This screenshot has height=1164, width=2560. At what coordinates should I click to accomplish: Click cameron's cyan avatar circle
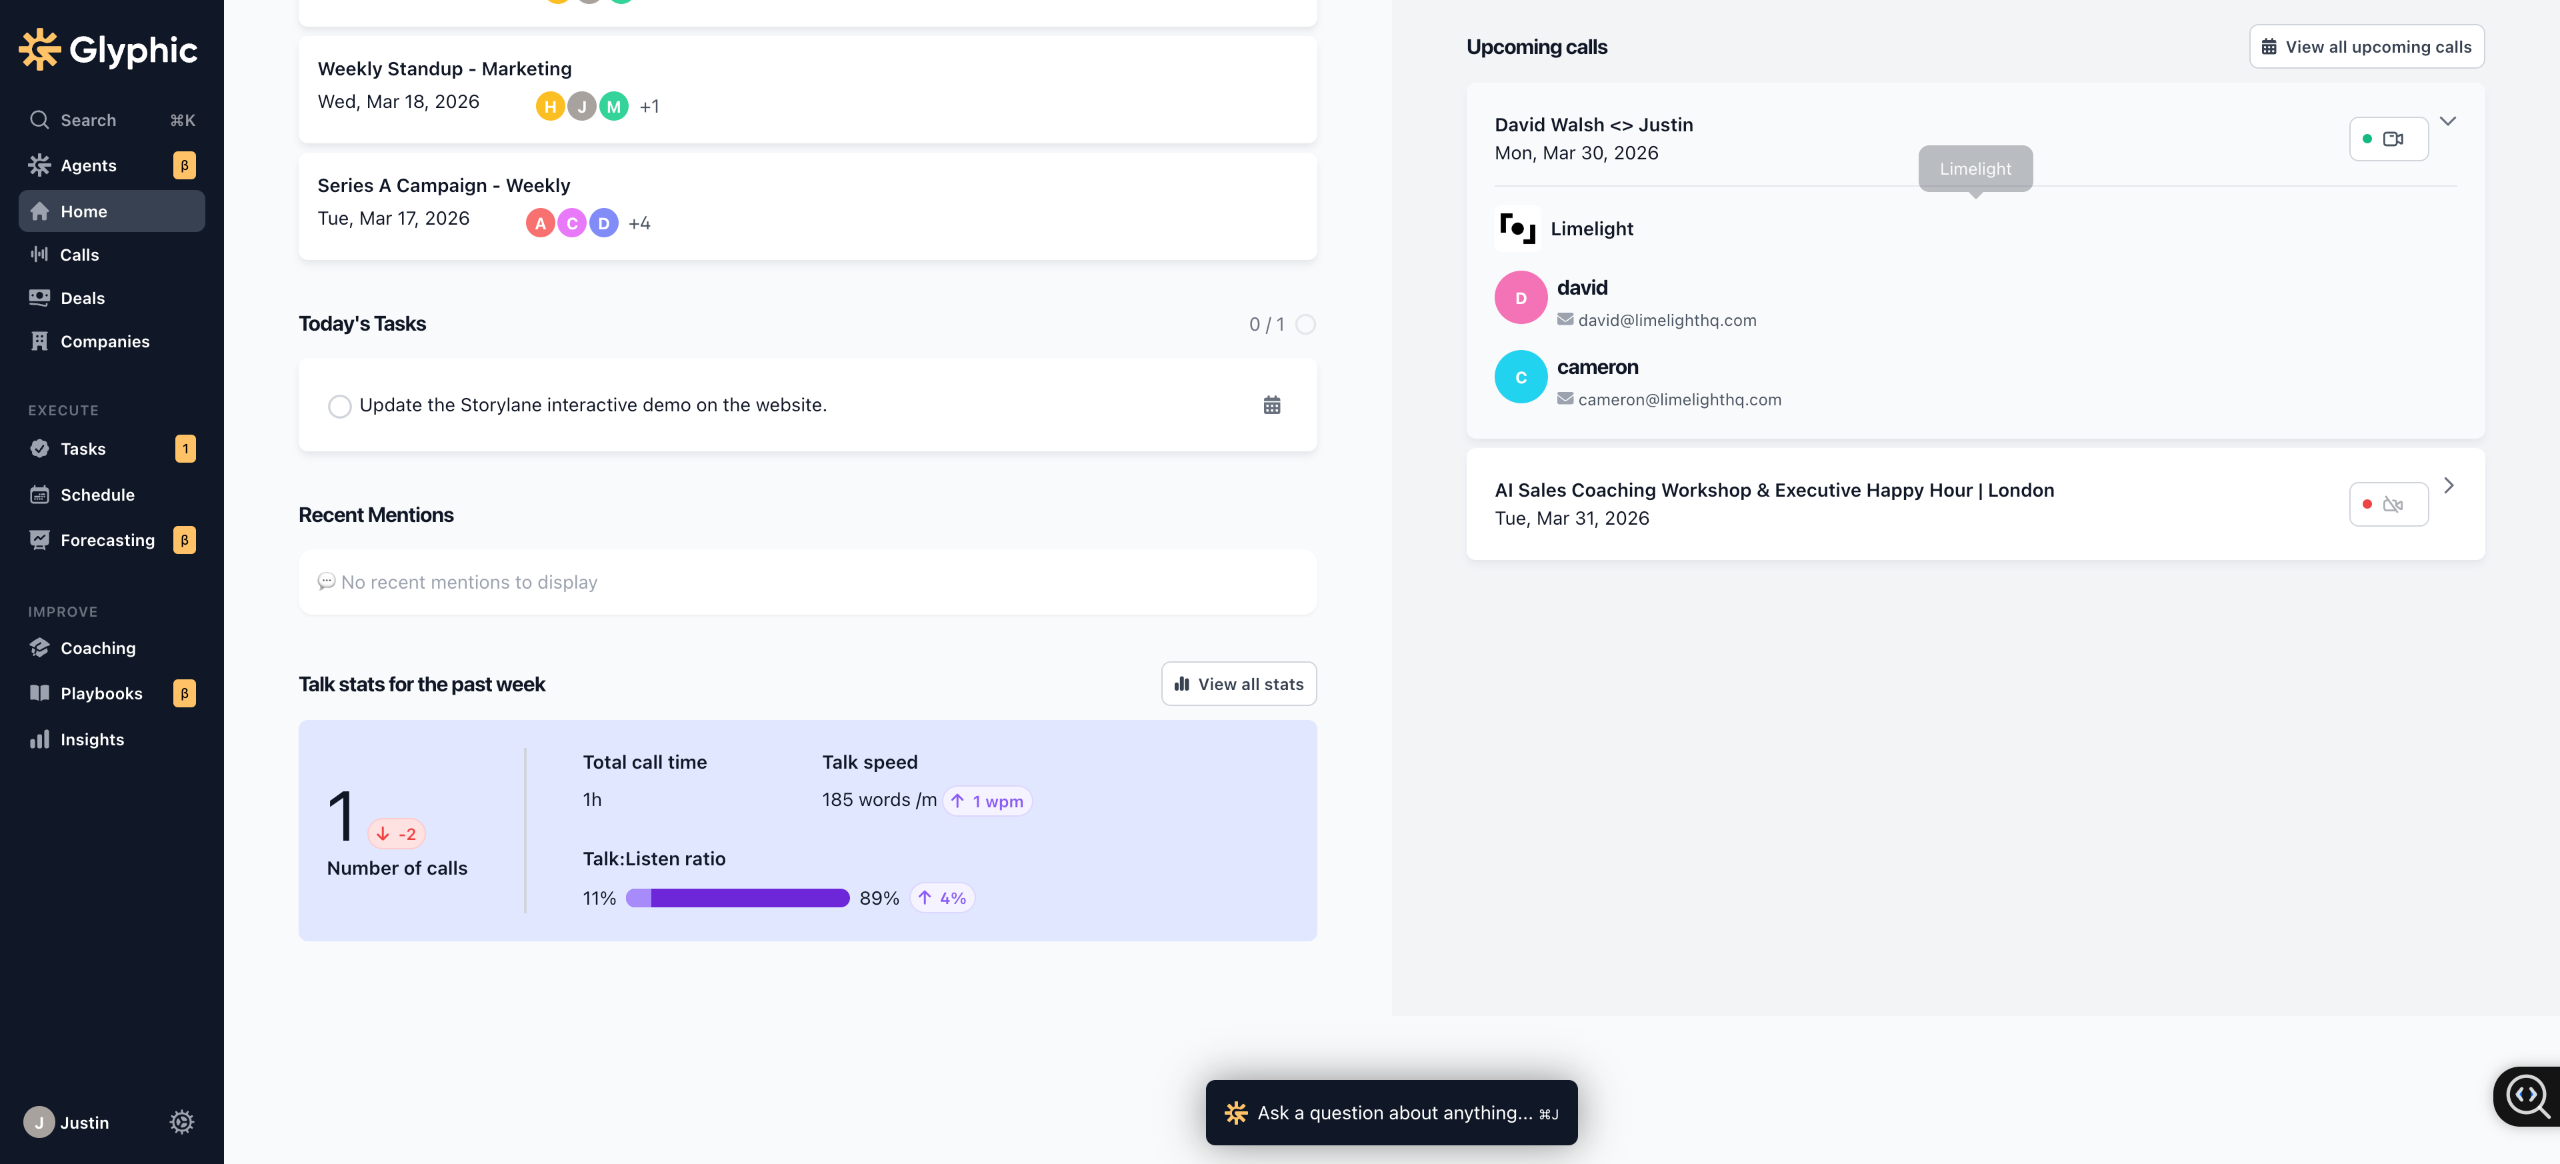tap(1520, 377)
